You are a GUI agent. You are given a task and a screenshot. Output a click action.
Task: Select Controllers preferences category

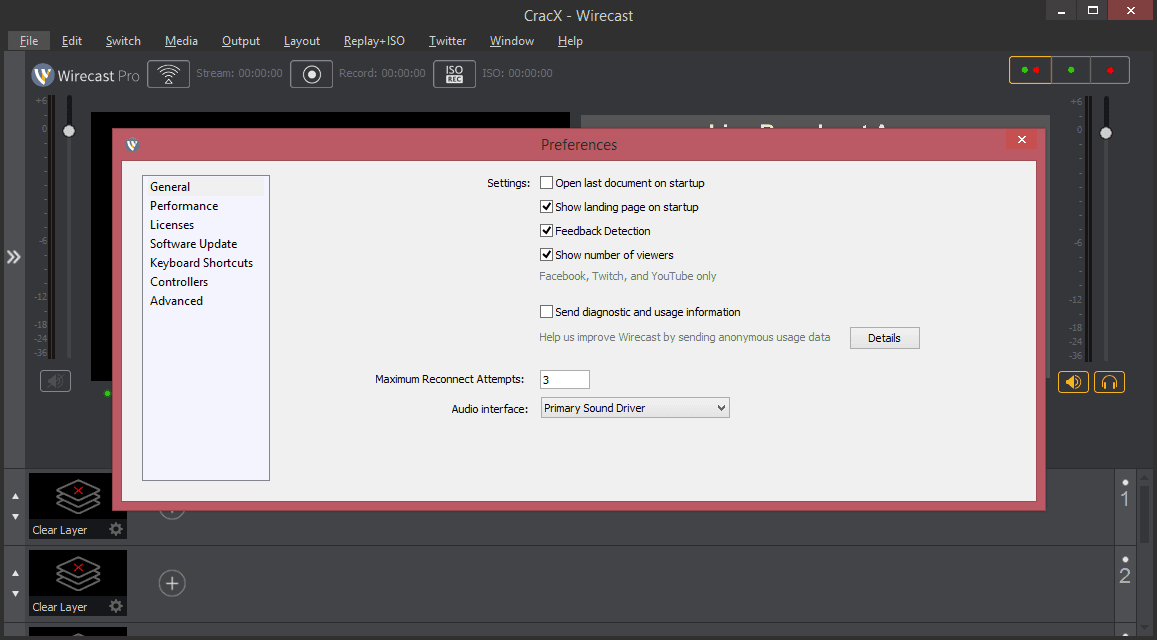(x=179, y=282)
